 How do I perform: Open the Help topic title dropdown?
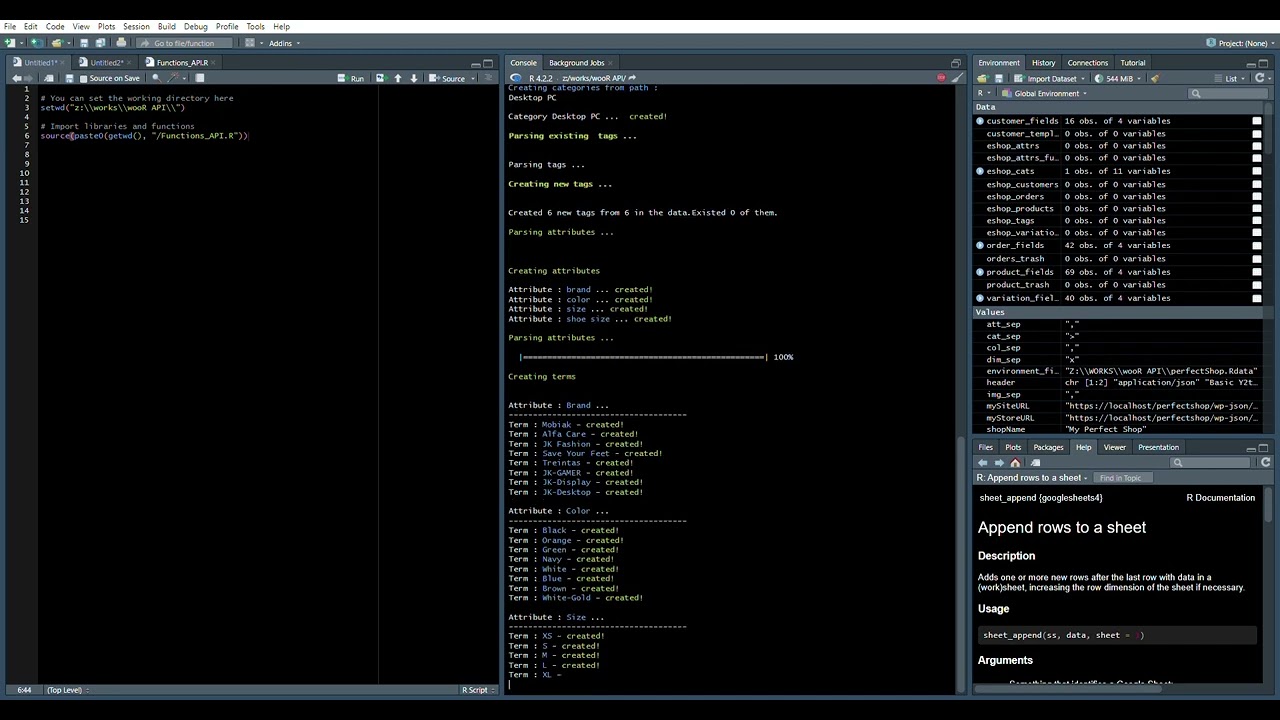point(1033,478)
